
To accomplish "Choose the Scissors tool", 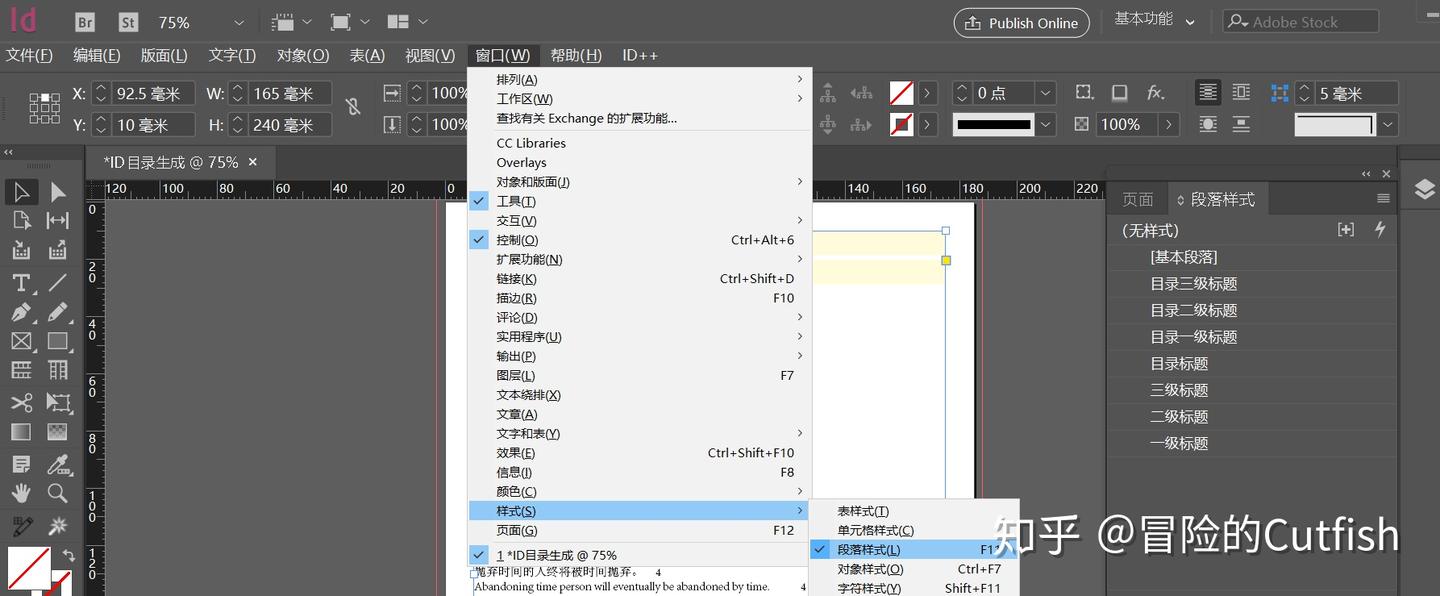I will click(x=22, y=402).
